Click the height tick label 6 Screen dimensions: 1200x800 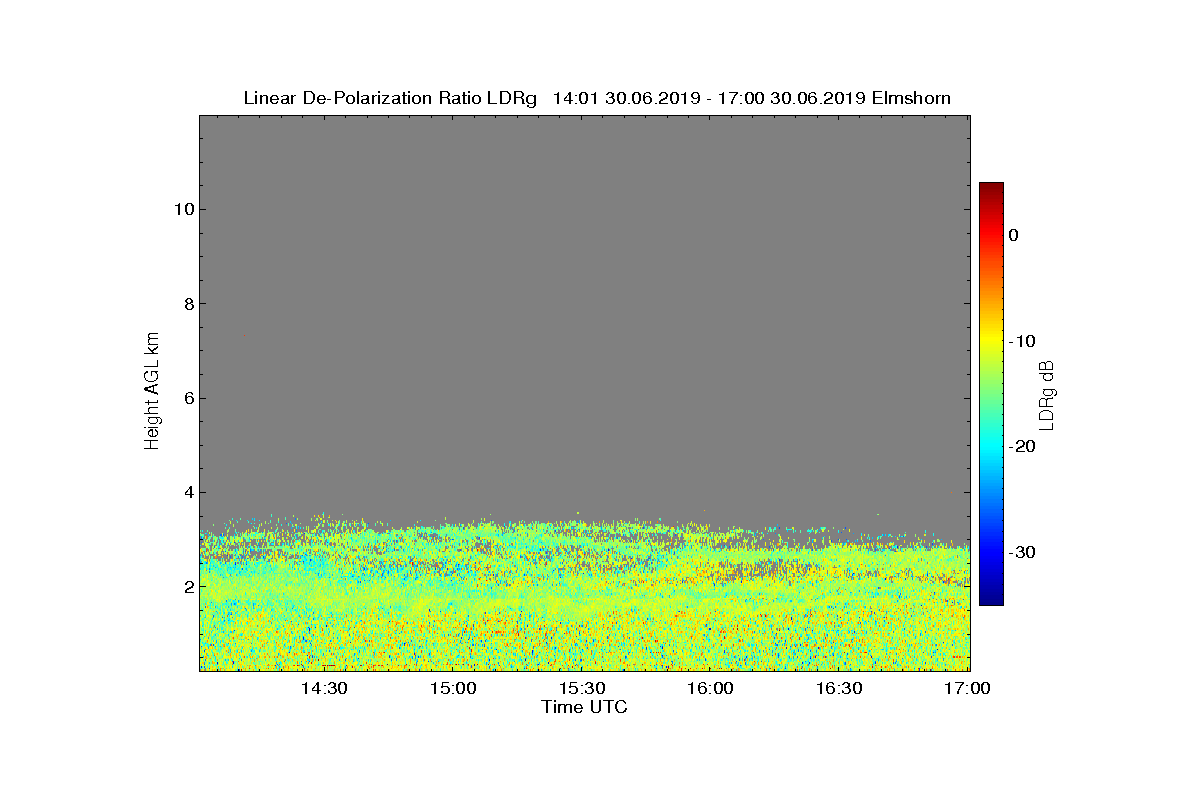(x=187, y=398)
